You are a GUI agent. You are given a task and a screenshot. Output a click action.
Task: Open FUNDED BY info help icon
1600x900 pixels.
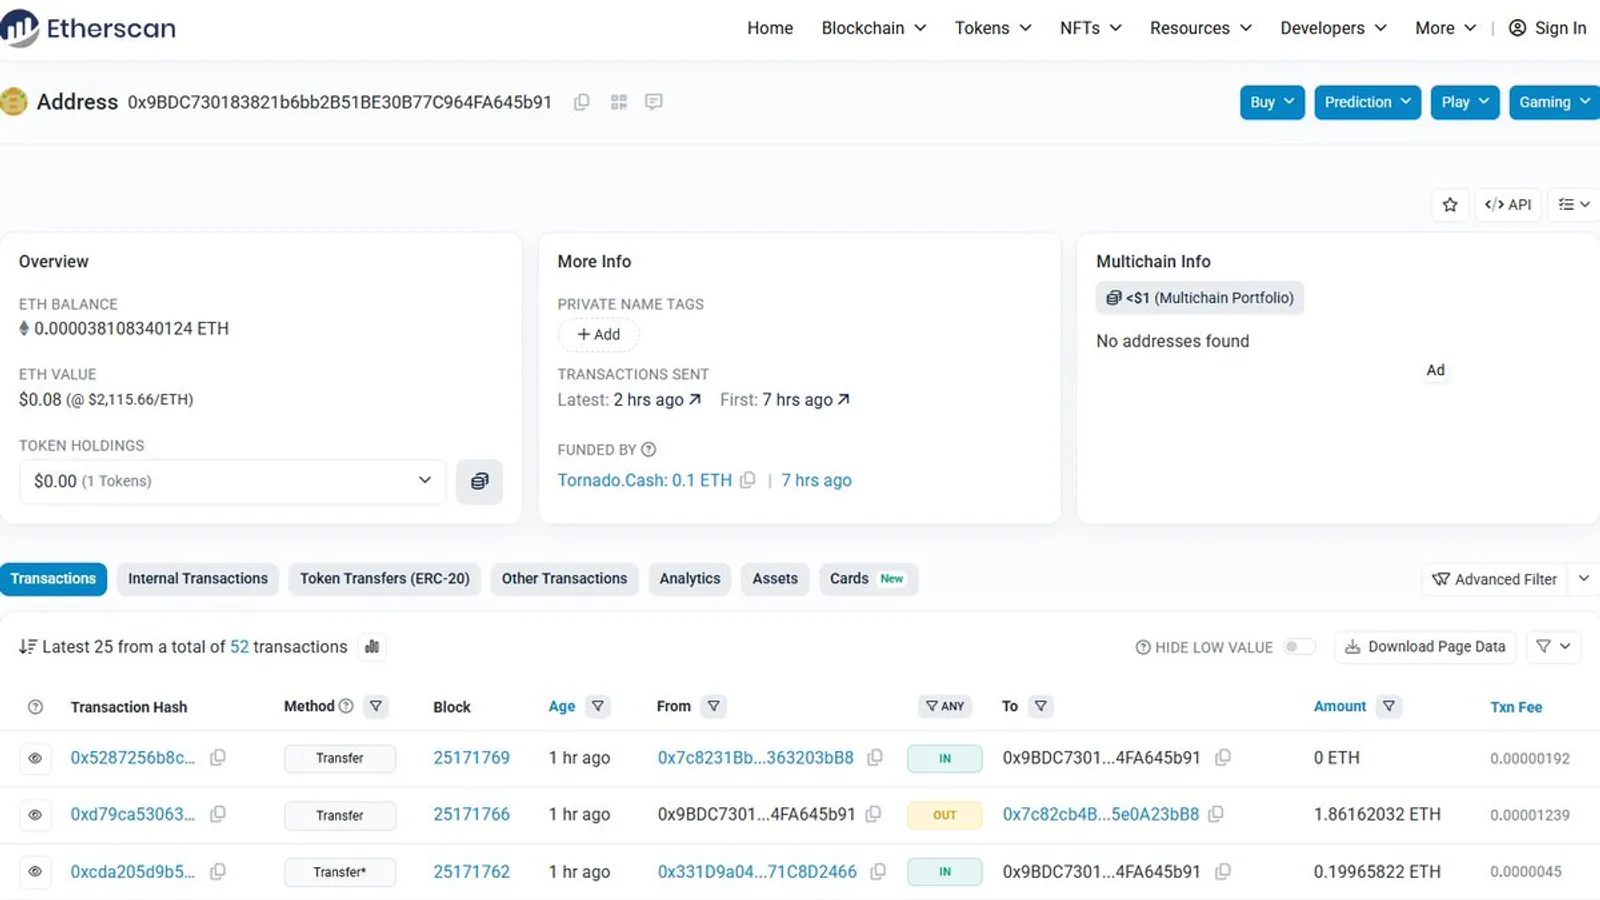649,450
